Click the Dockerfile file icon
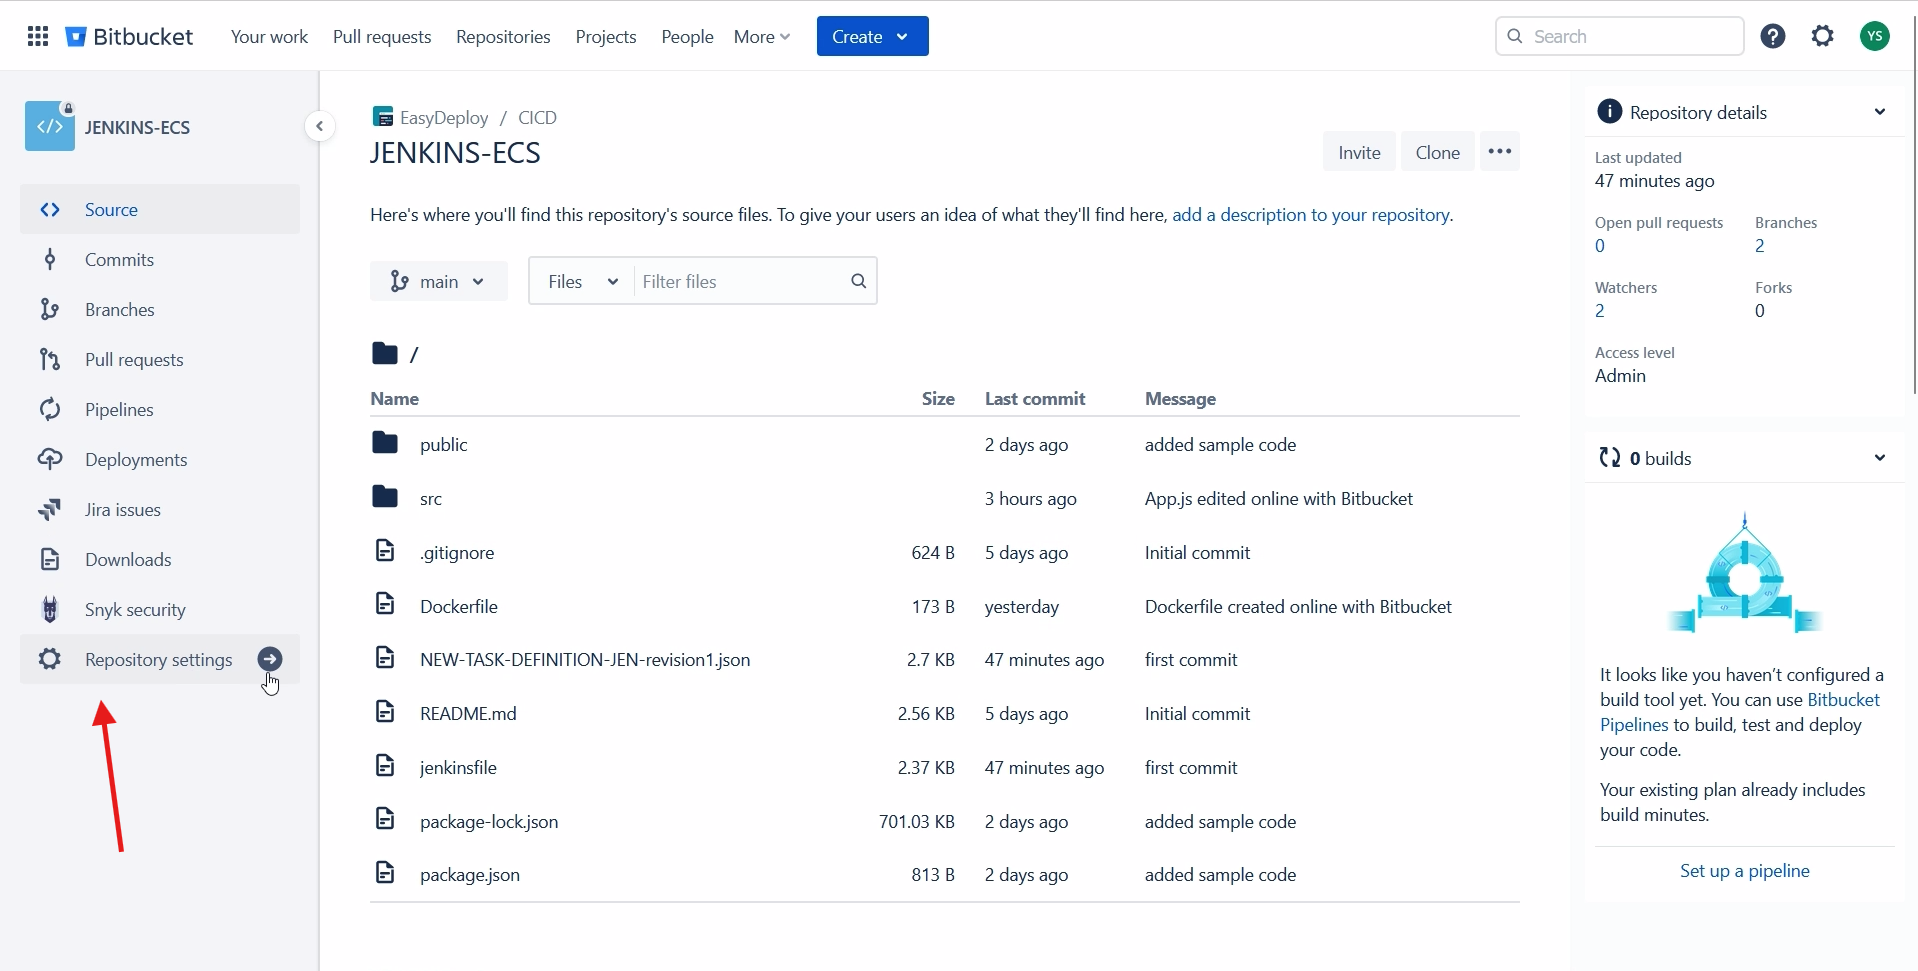Viewport: 1918px width, 971px height. 385,604
